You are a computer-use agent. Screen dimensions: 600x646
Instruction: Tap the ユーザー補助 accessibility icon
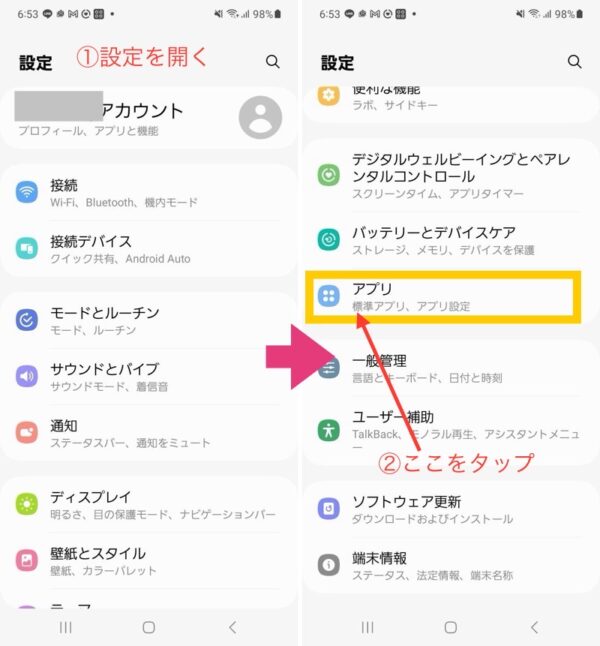[328, 430]
